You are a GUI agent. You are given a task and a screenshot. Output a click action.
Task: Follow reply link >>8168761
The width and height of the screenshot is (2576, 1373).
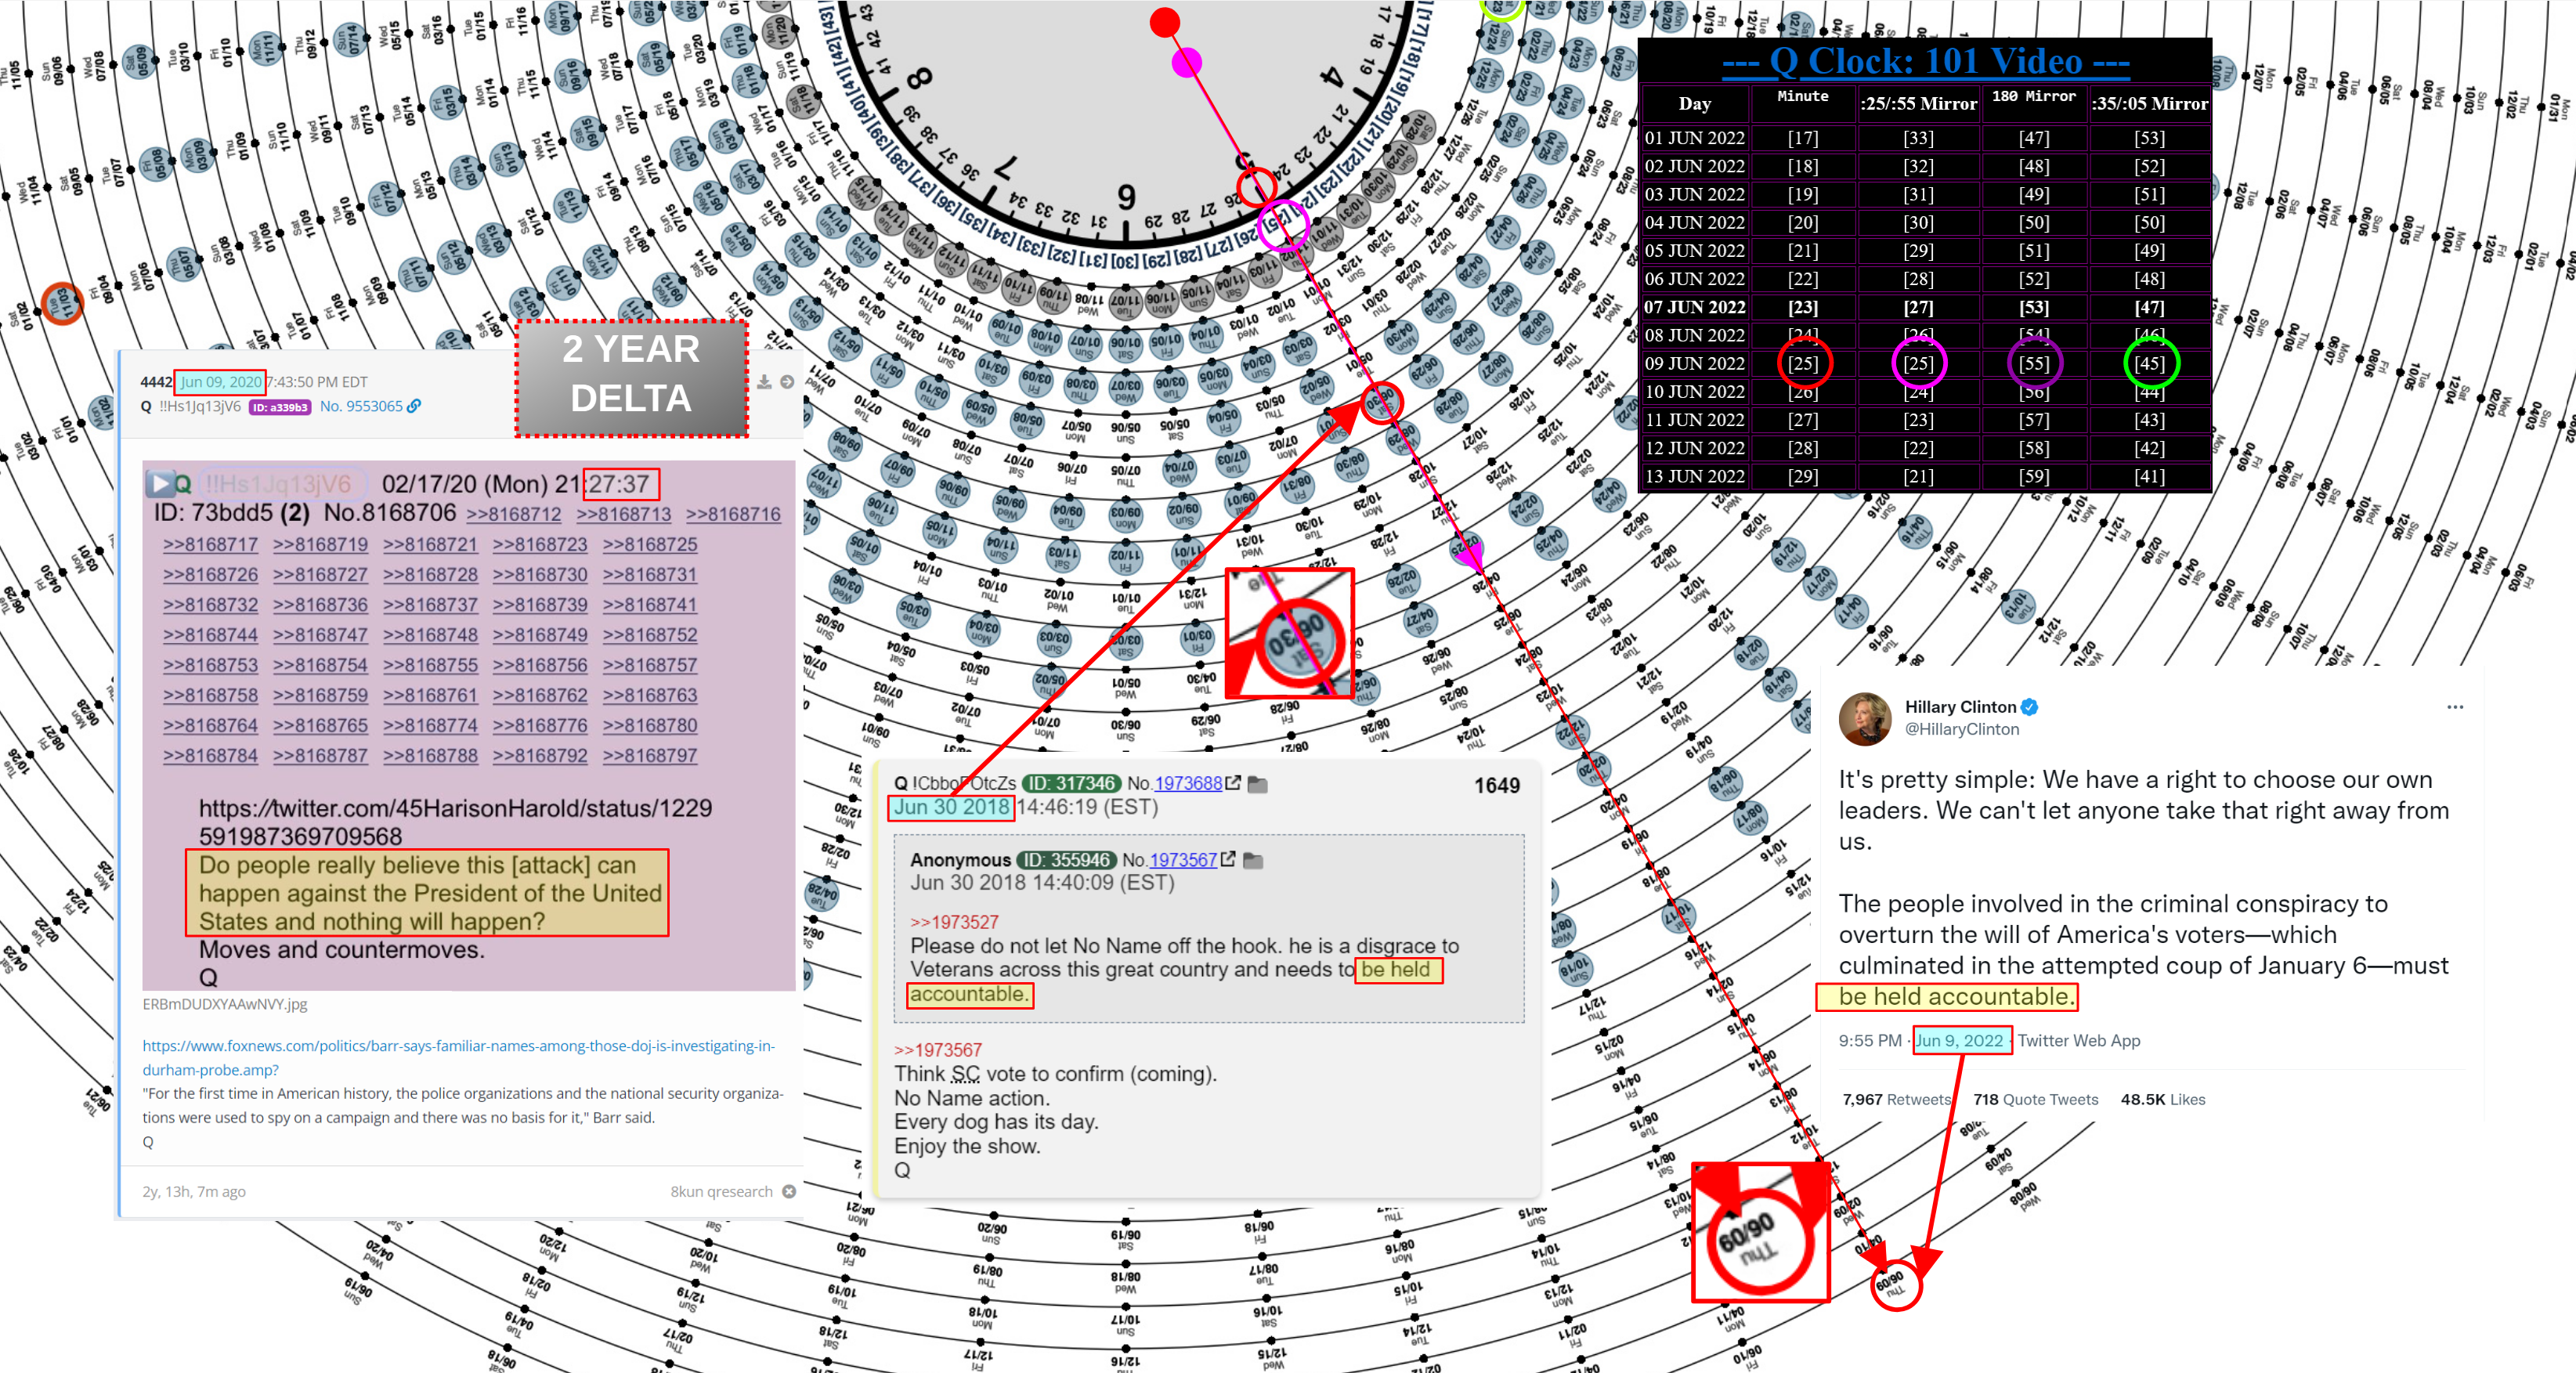click(x=430, y=695)
